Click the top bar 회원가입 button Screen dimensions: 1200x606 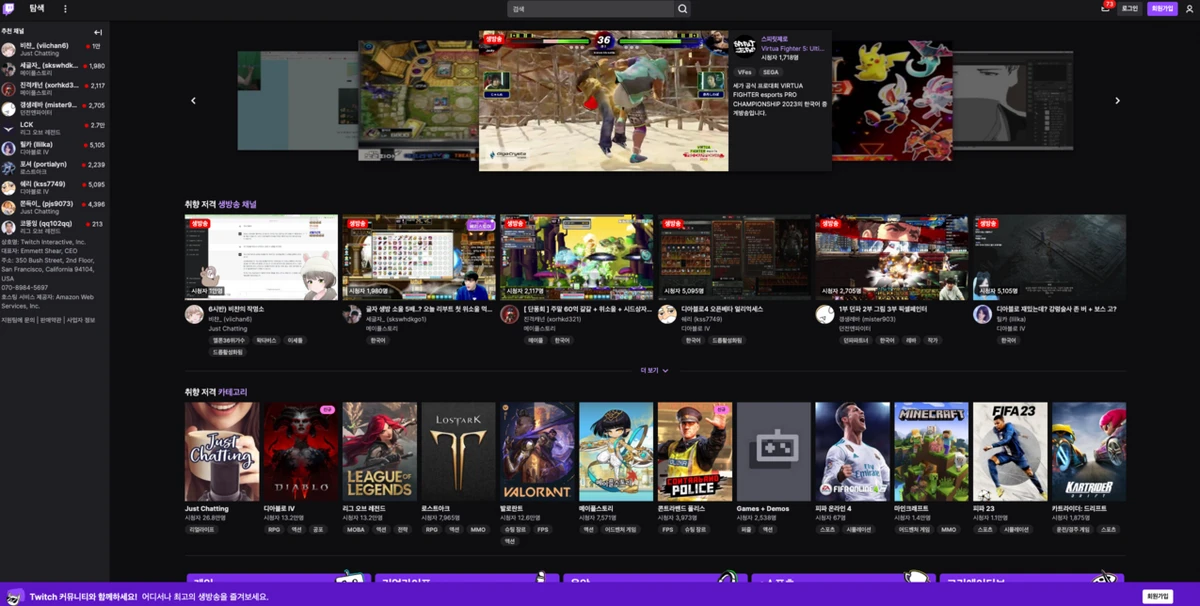click(x=1162, y=8)
